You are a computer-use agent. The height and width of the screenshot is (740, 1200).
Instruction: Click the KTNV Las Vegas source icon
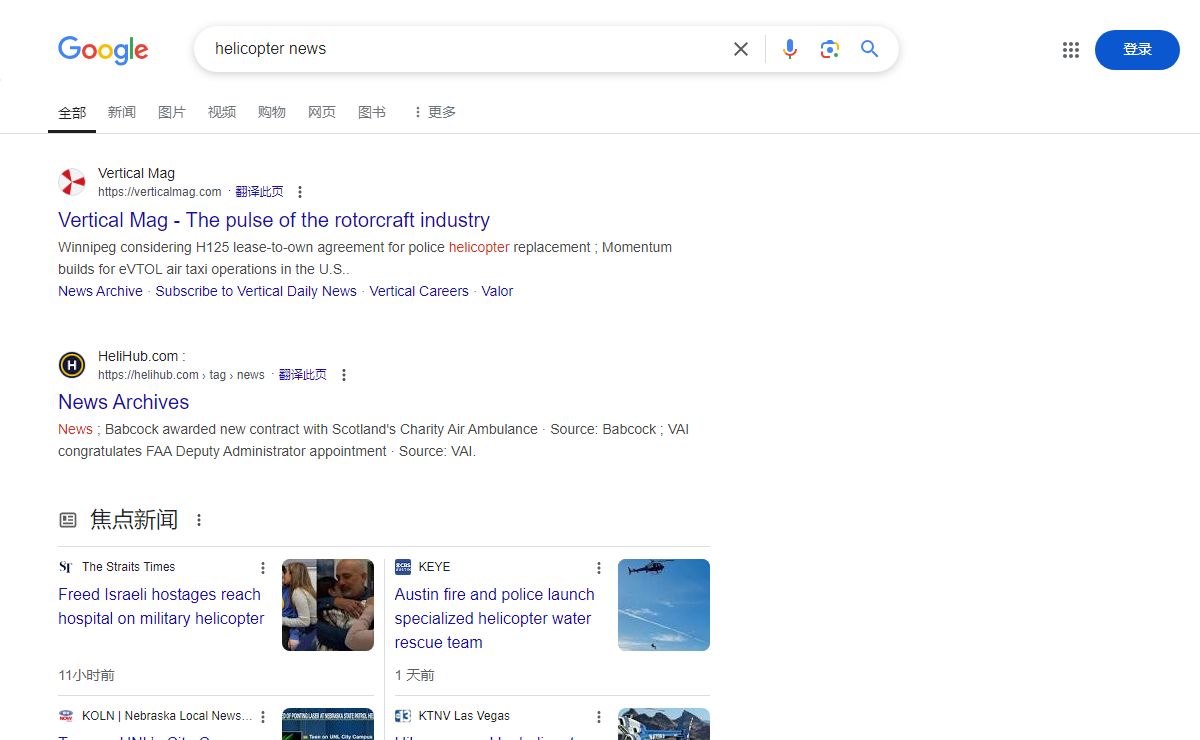(x=403, y=716)
